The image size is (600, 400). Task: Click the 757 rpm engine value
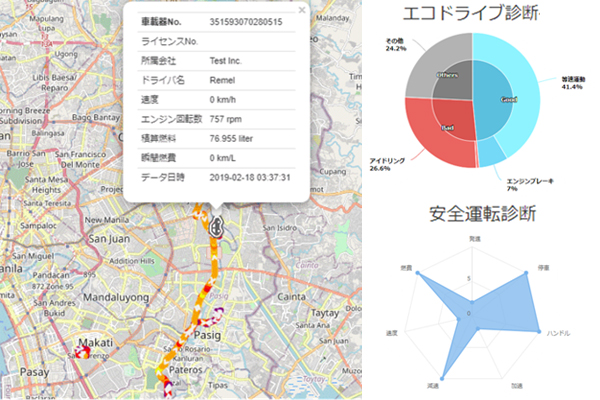tap(225, 119)
